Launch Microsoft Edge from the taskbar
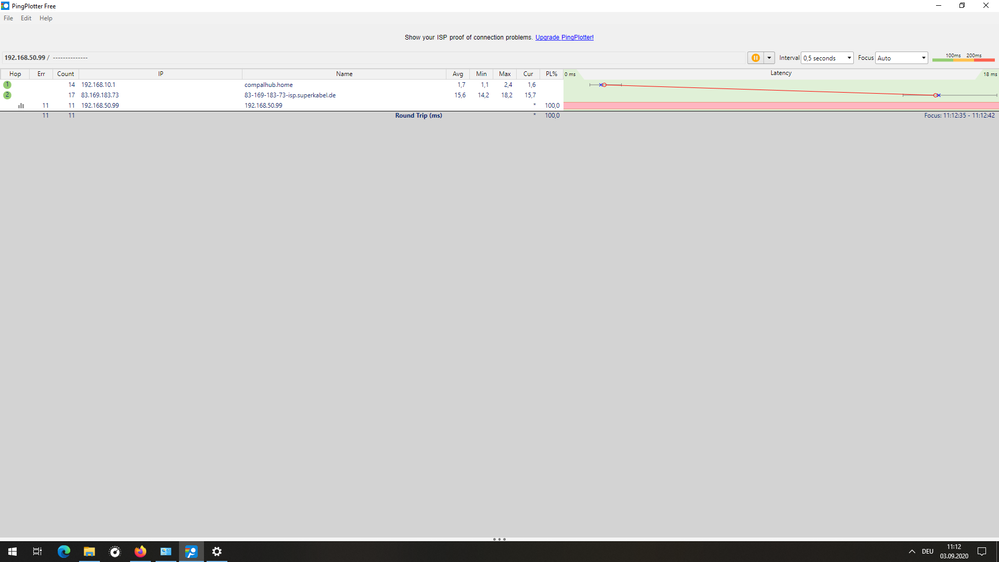The height and width of the screenshot is (562, 999). 64,552
